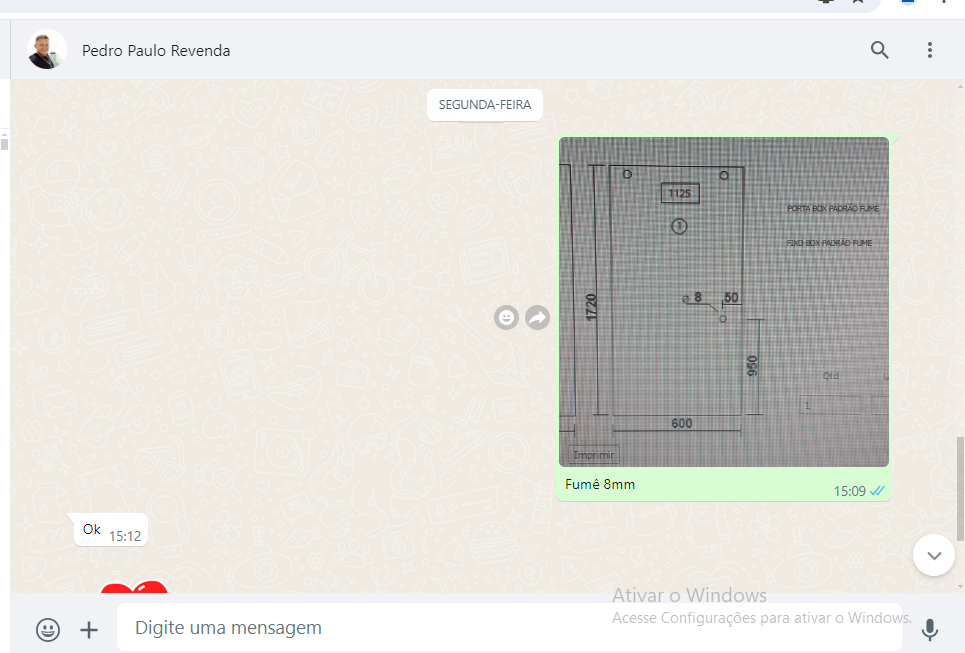The height and width of the screenshot is (653, 965).
Task: Click the 15:12 timestamp on Ok
Action: pos(125,536)
